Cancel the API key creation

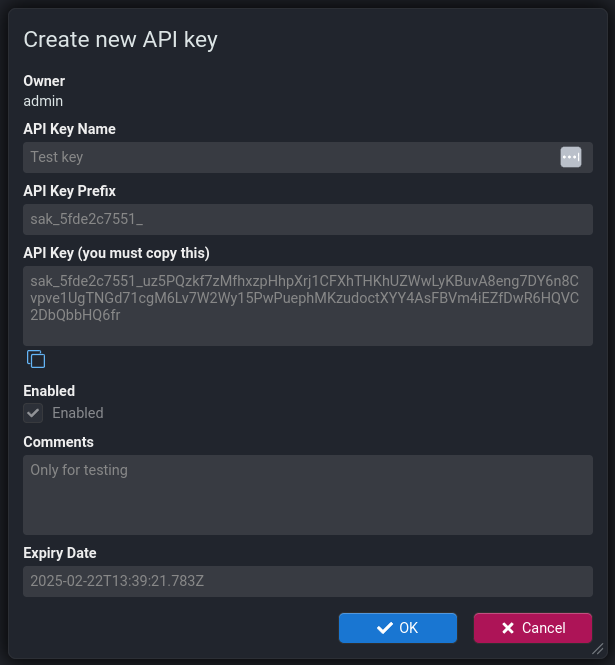click(x=532, y=628)
